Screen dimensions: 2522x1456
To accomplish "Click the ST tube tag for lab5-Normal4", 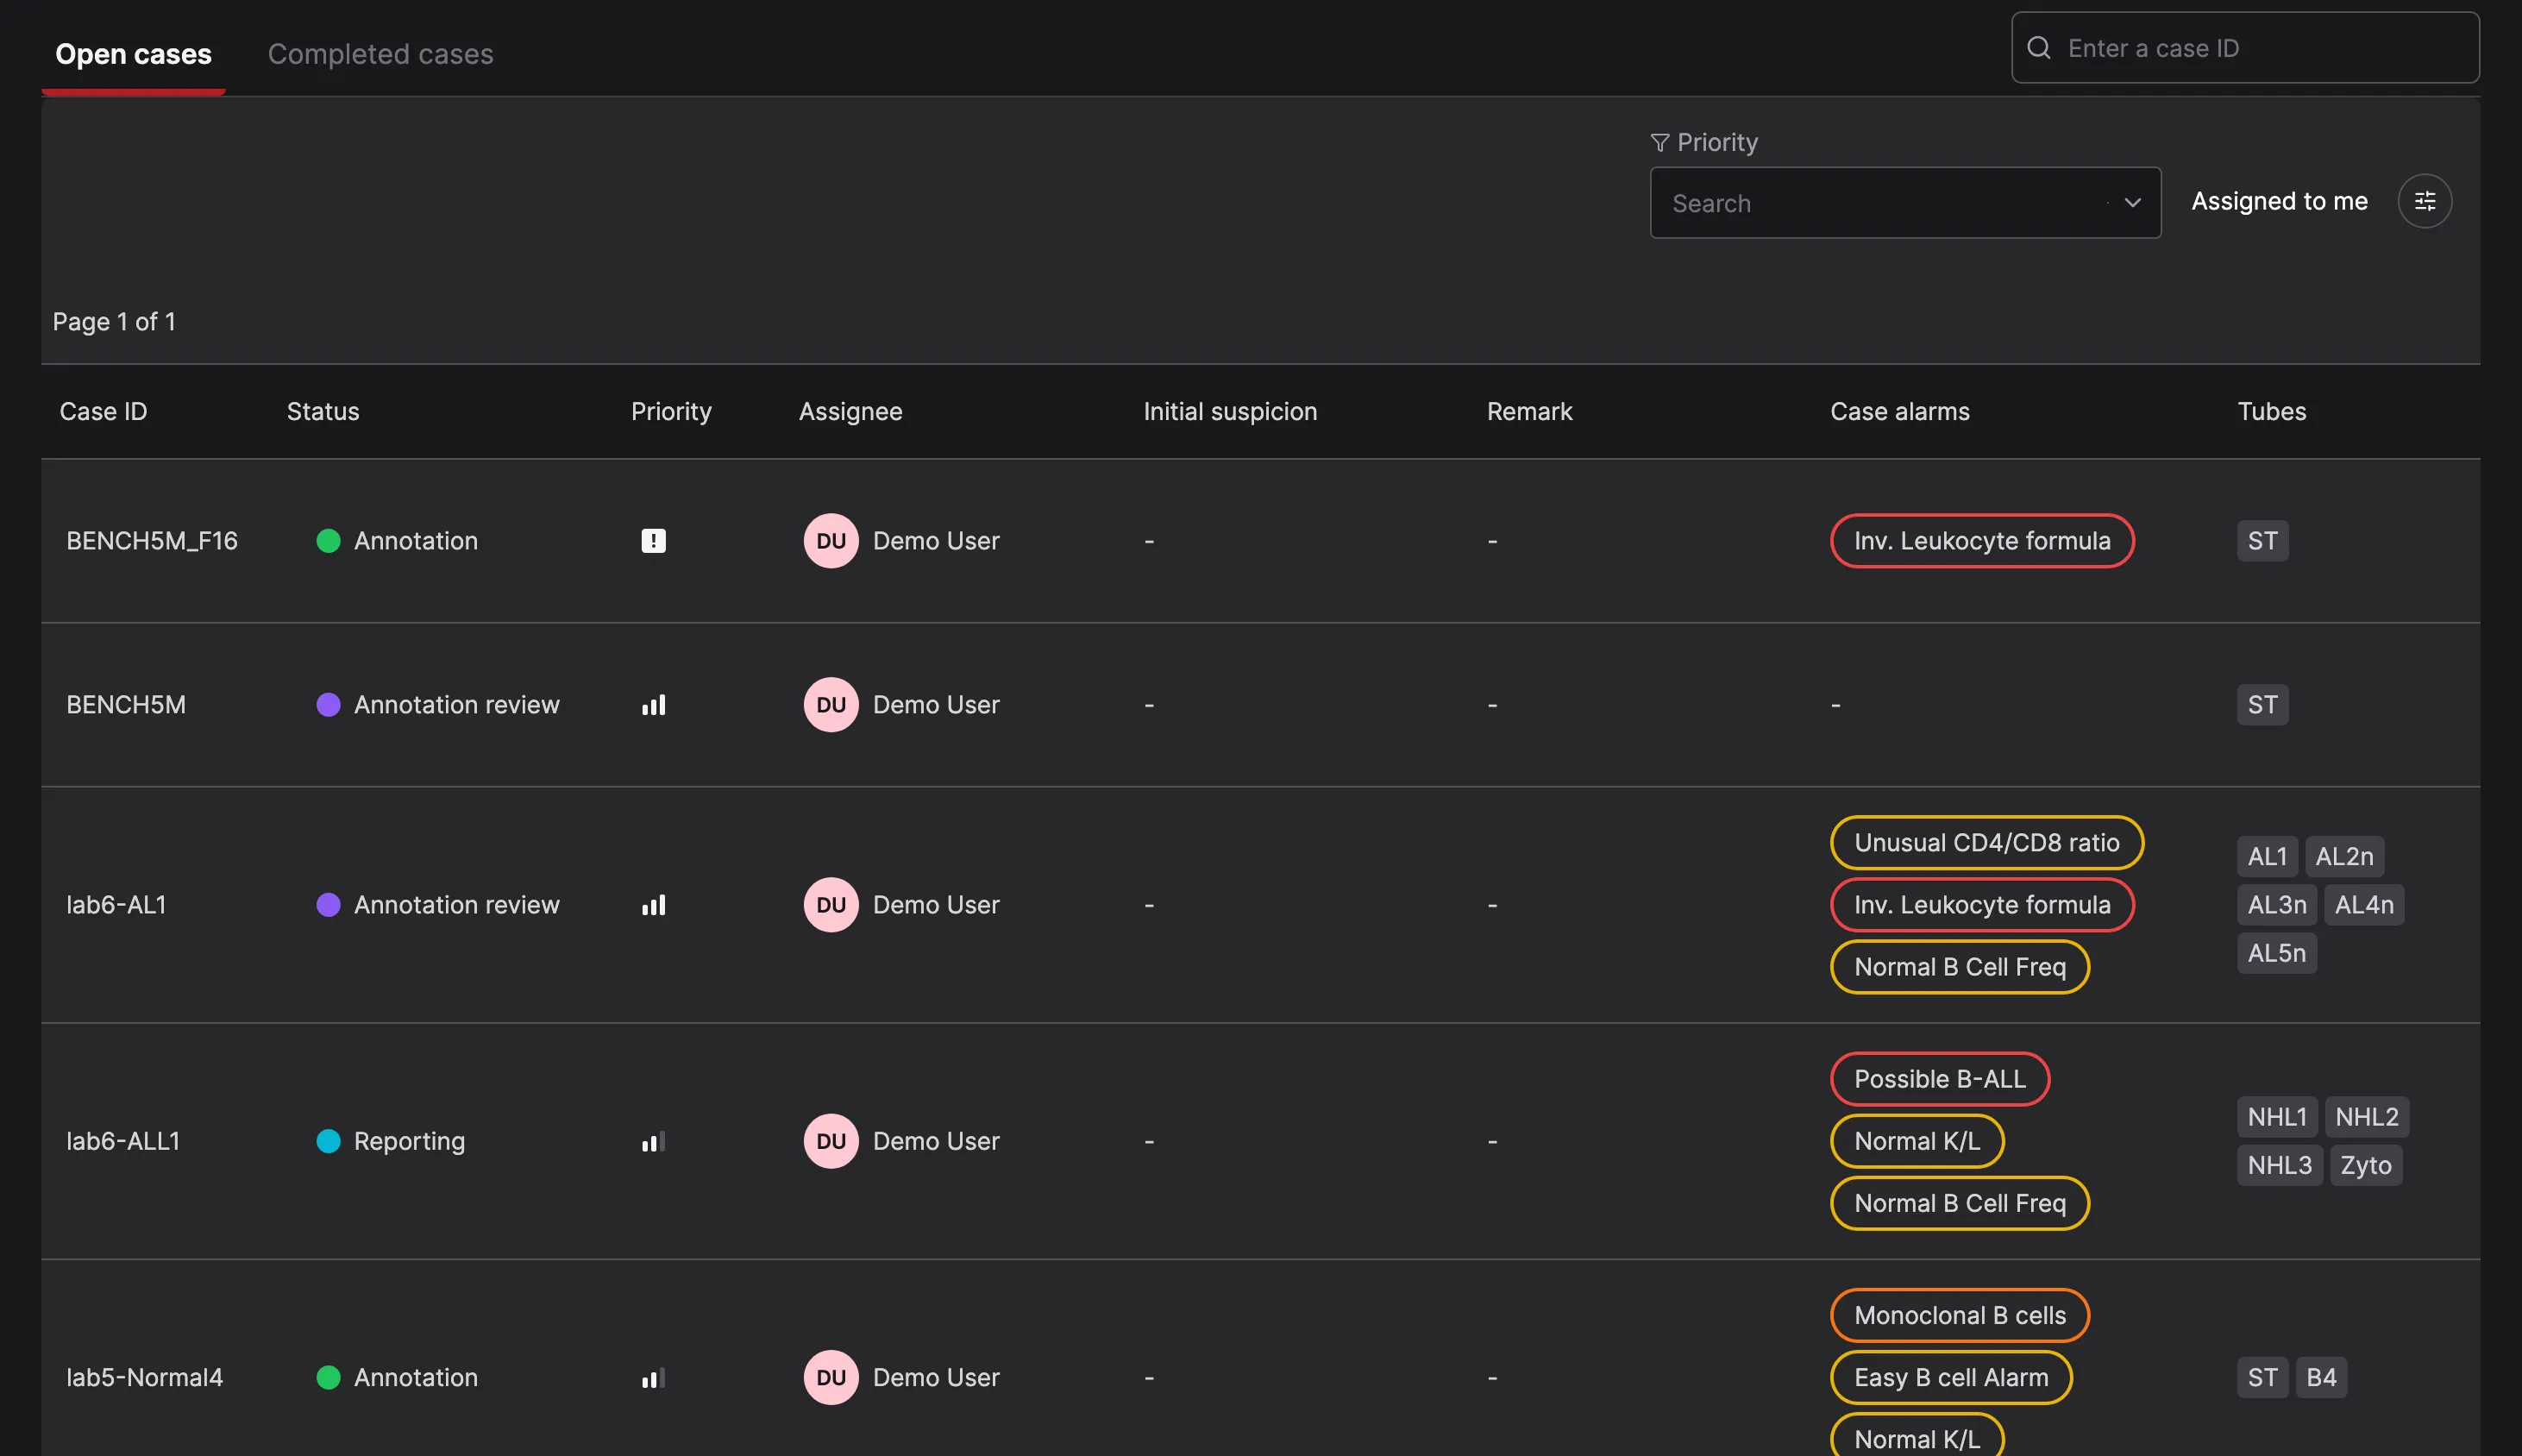I will pos(2262,1378).
